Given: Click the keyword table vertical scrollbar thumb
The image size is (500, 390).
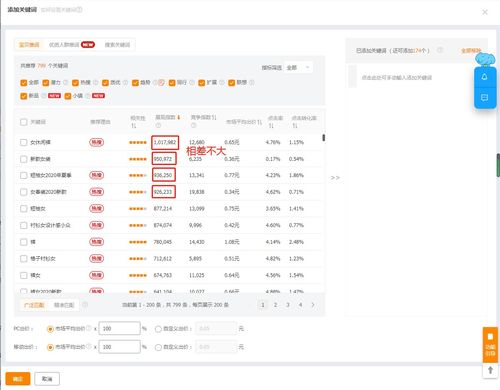Looking at the screenshot, I should [x=323, y=138].
